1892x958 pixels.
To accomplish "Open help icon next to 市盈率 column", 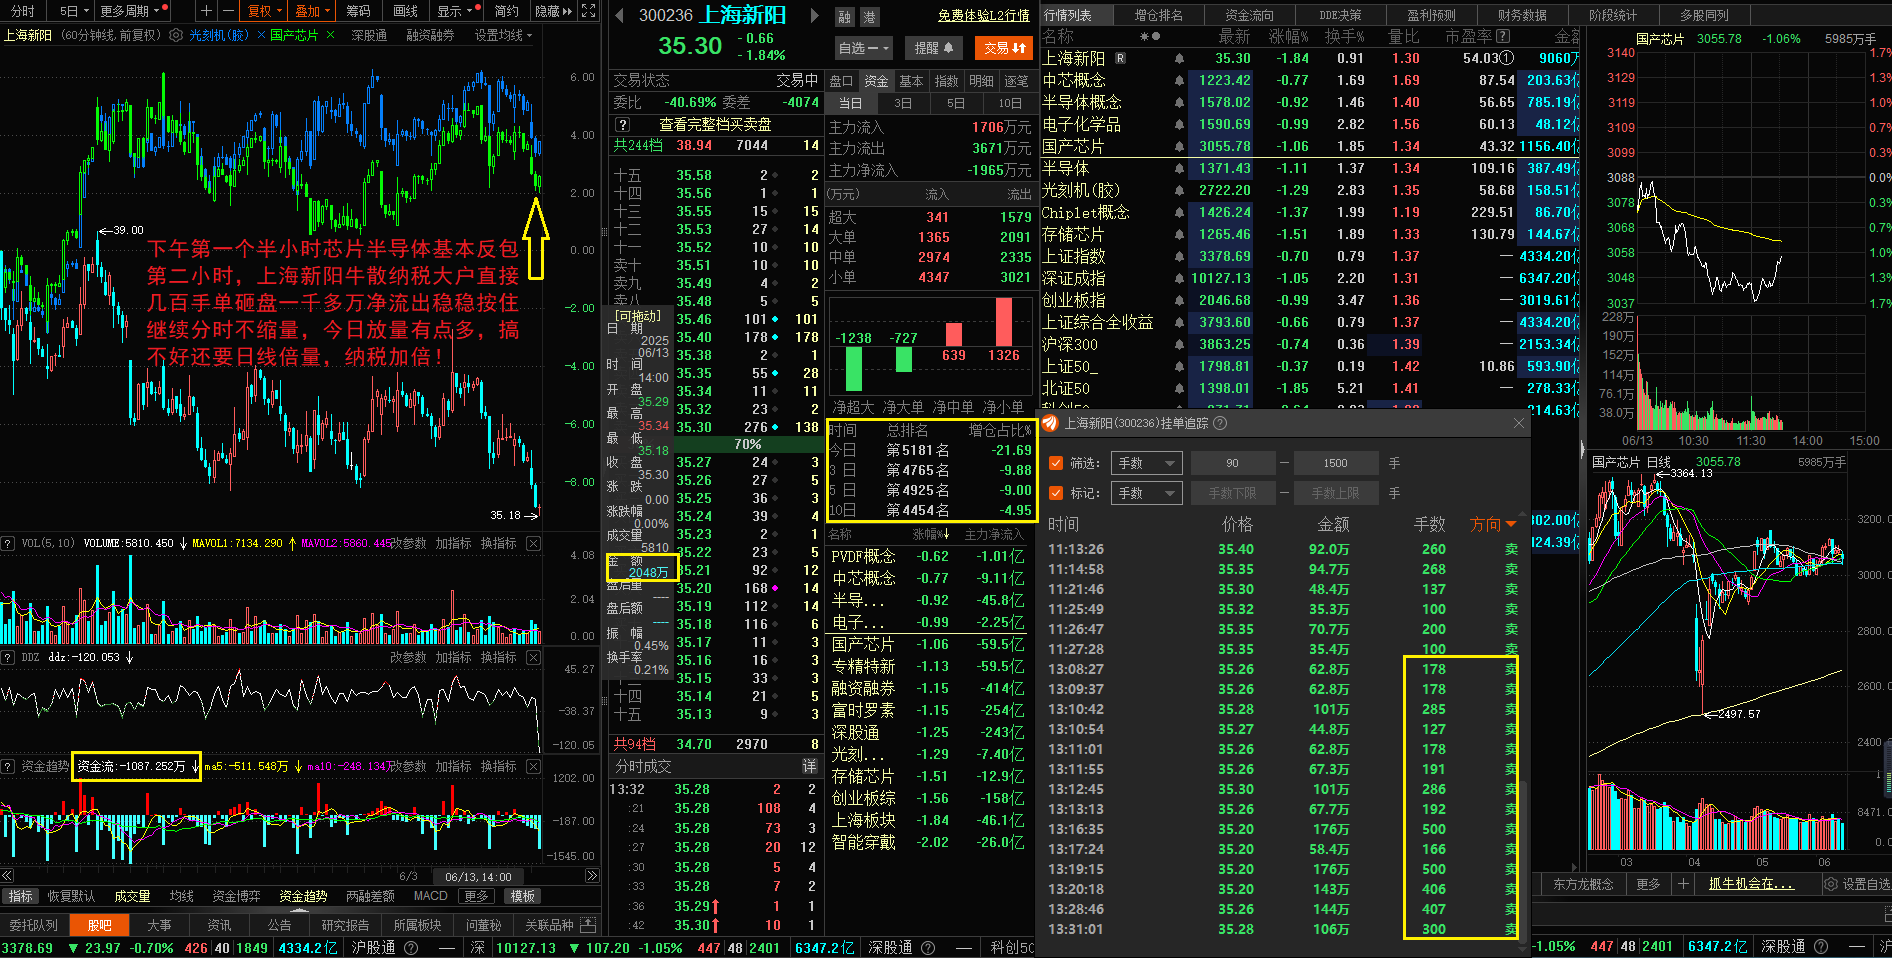I will pos(1502,36).
